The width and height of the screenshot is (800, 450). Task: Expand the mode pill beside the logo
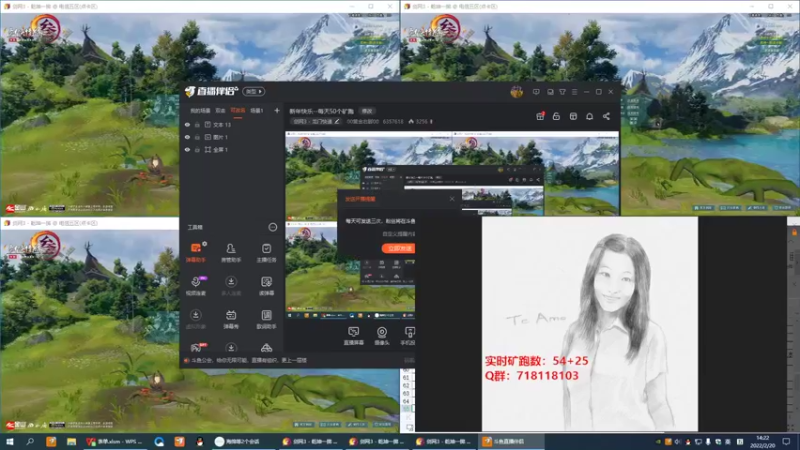pos(254,91)
